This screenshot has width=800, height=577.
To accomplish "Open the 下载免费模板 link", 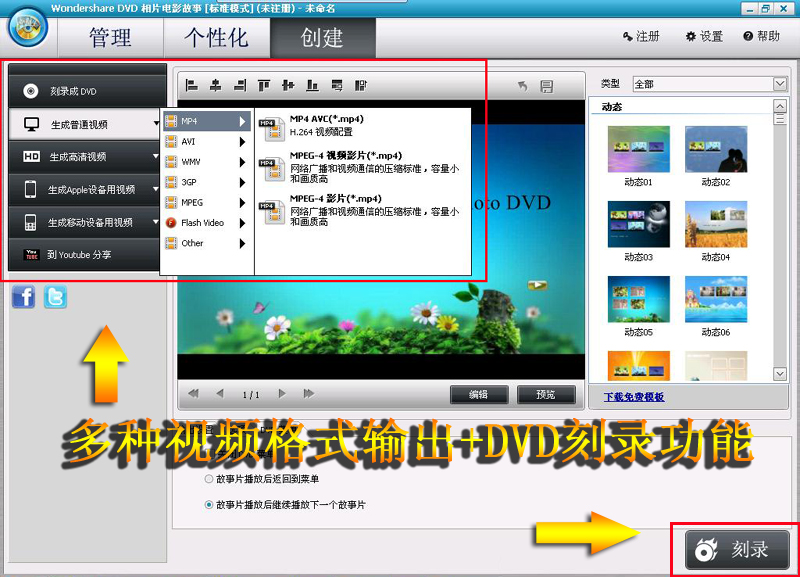I will click(x=634, y=397).
